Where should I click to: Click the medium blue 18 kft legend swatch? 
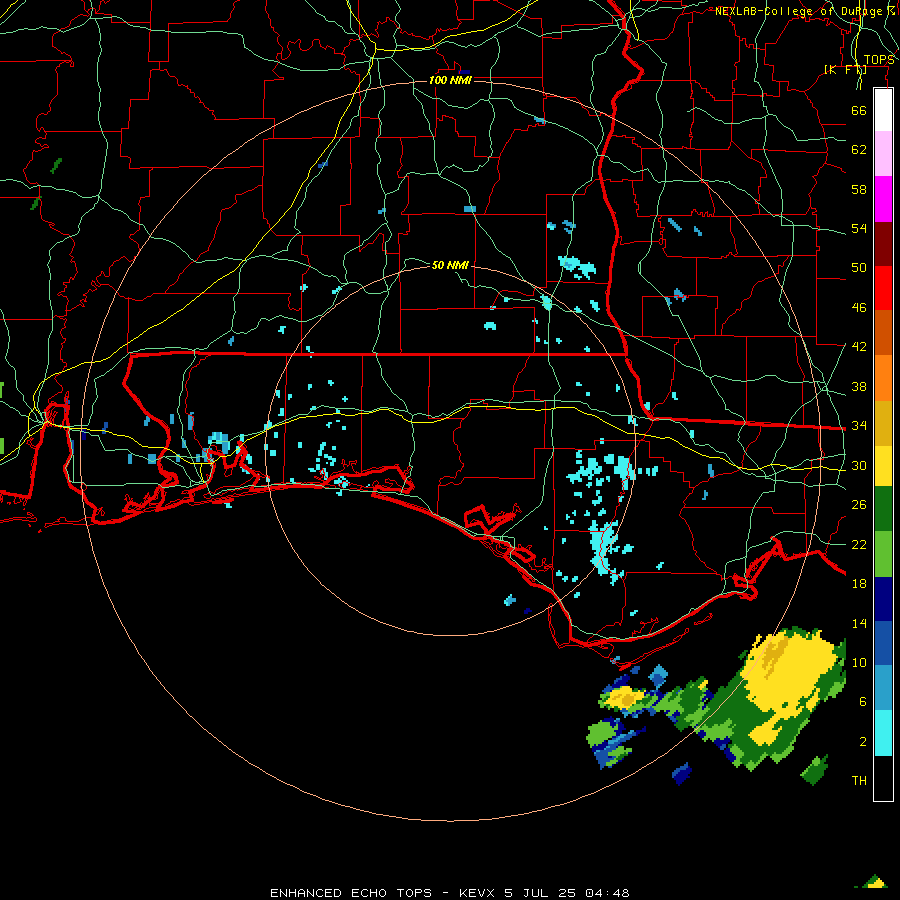(x=883, y=643)
